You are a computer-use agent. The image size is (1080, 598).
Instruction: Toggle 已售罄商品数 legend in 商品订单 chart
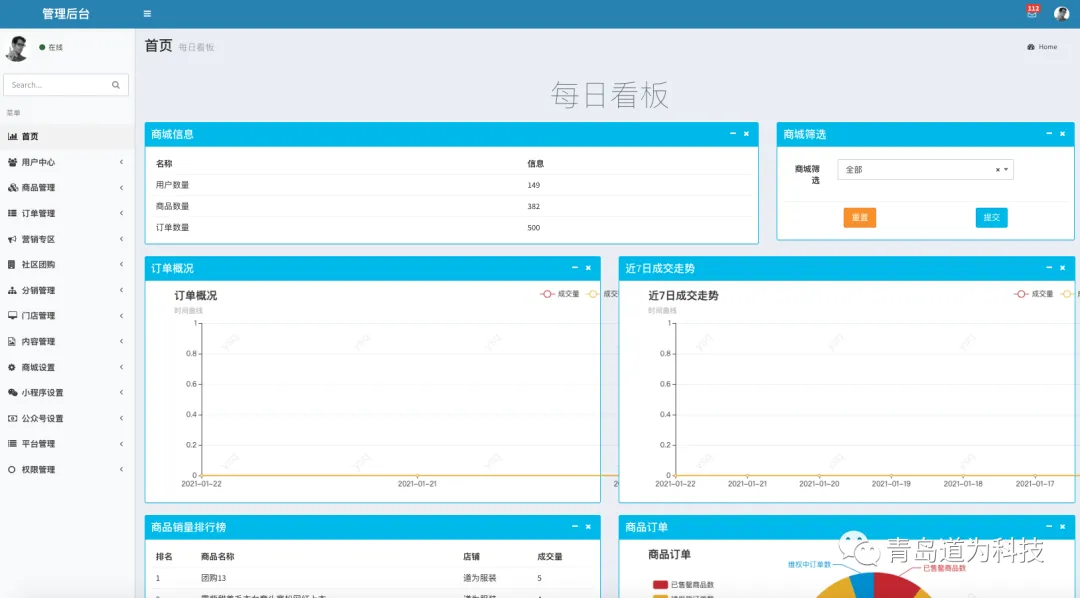[x=685, y=585]
